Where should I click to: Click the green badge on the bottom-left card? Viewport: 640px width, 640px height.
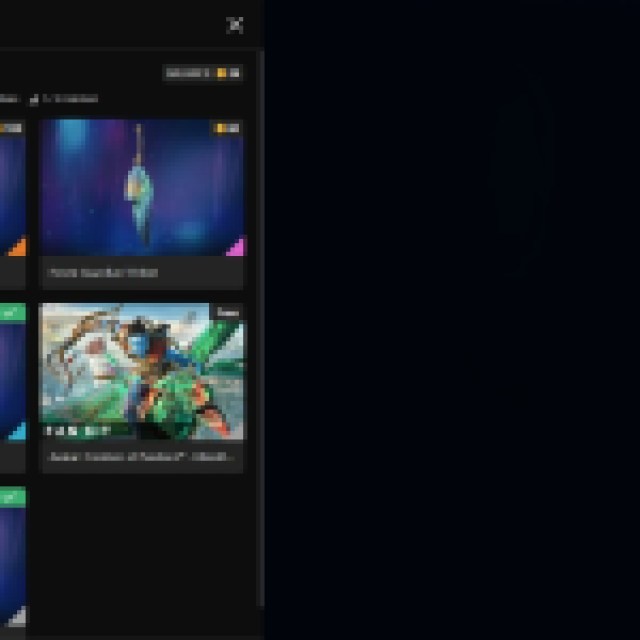point(11,497)
